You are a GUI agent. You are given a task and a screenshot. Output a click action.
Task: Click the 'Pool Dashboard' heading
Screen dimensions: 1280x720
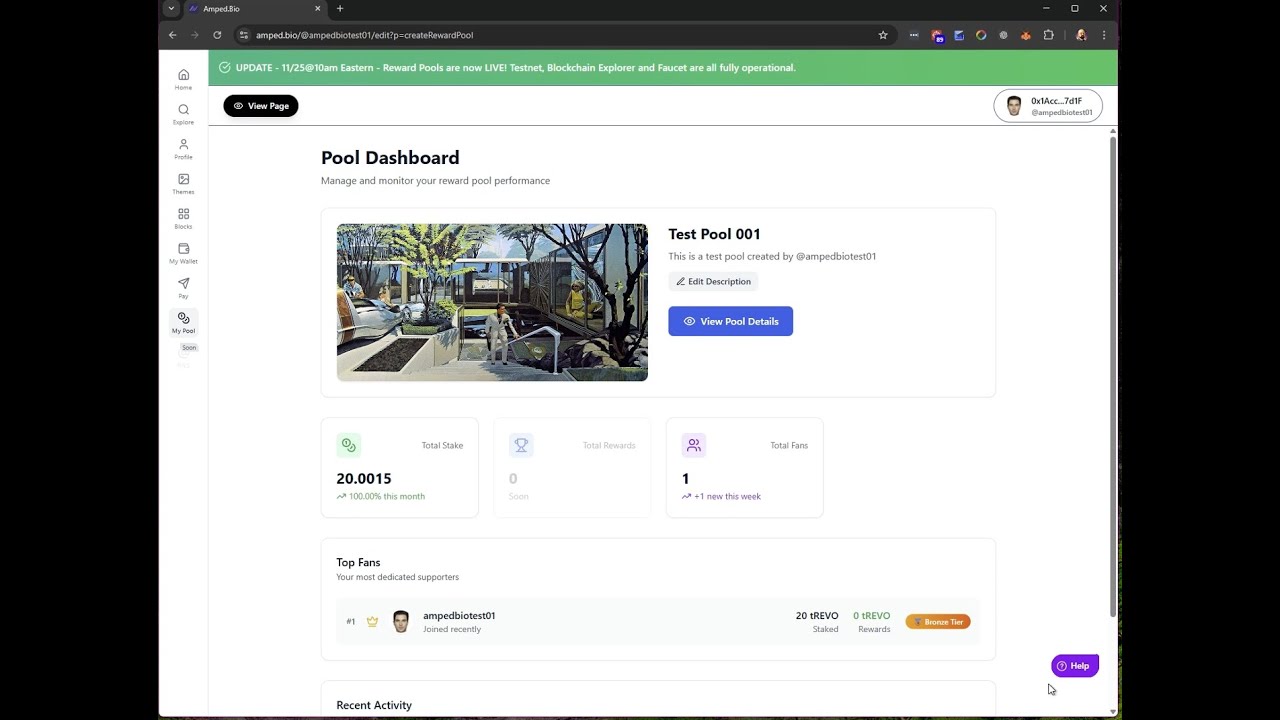tap(390, 158)
